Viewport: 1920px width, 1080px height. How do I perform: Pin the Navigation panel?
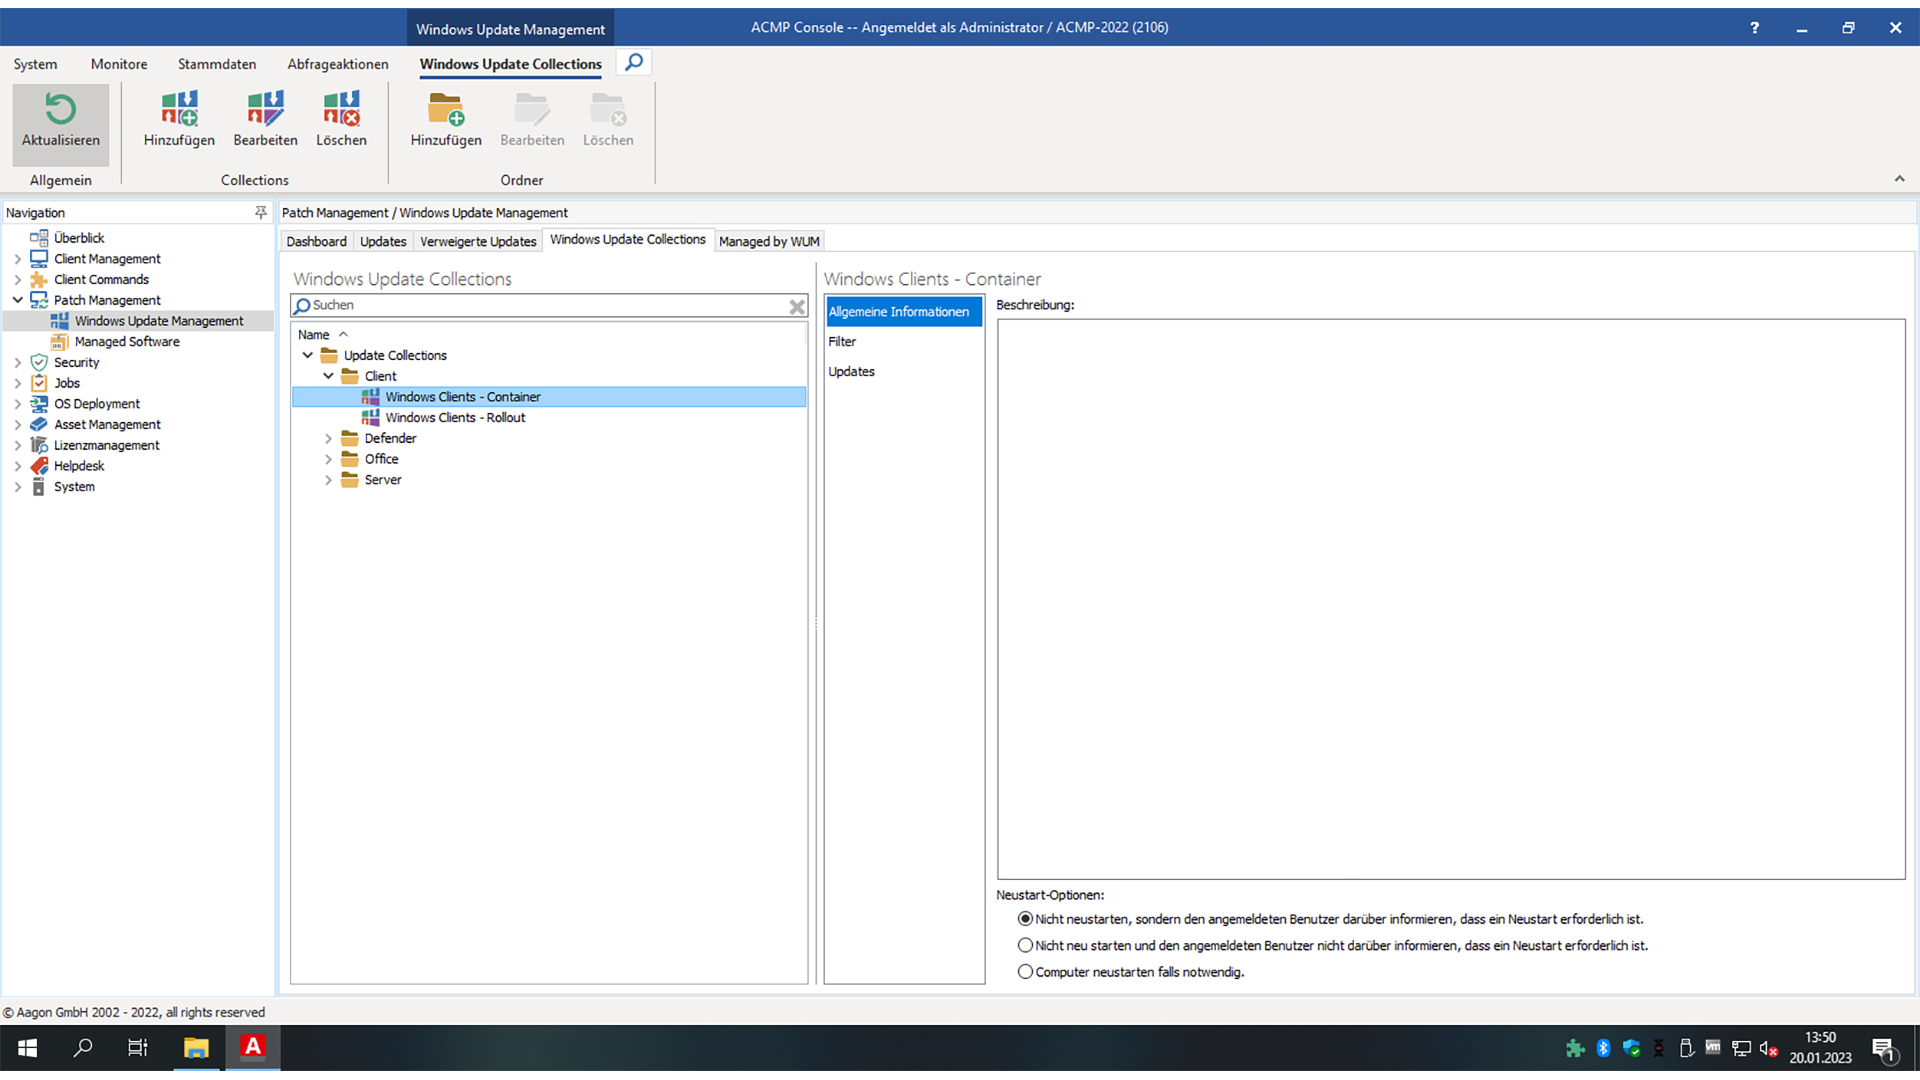[261, 212]
